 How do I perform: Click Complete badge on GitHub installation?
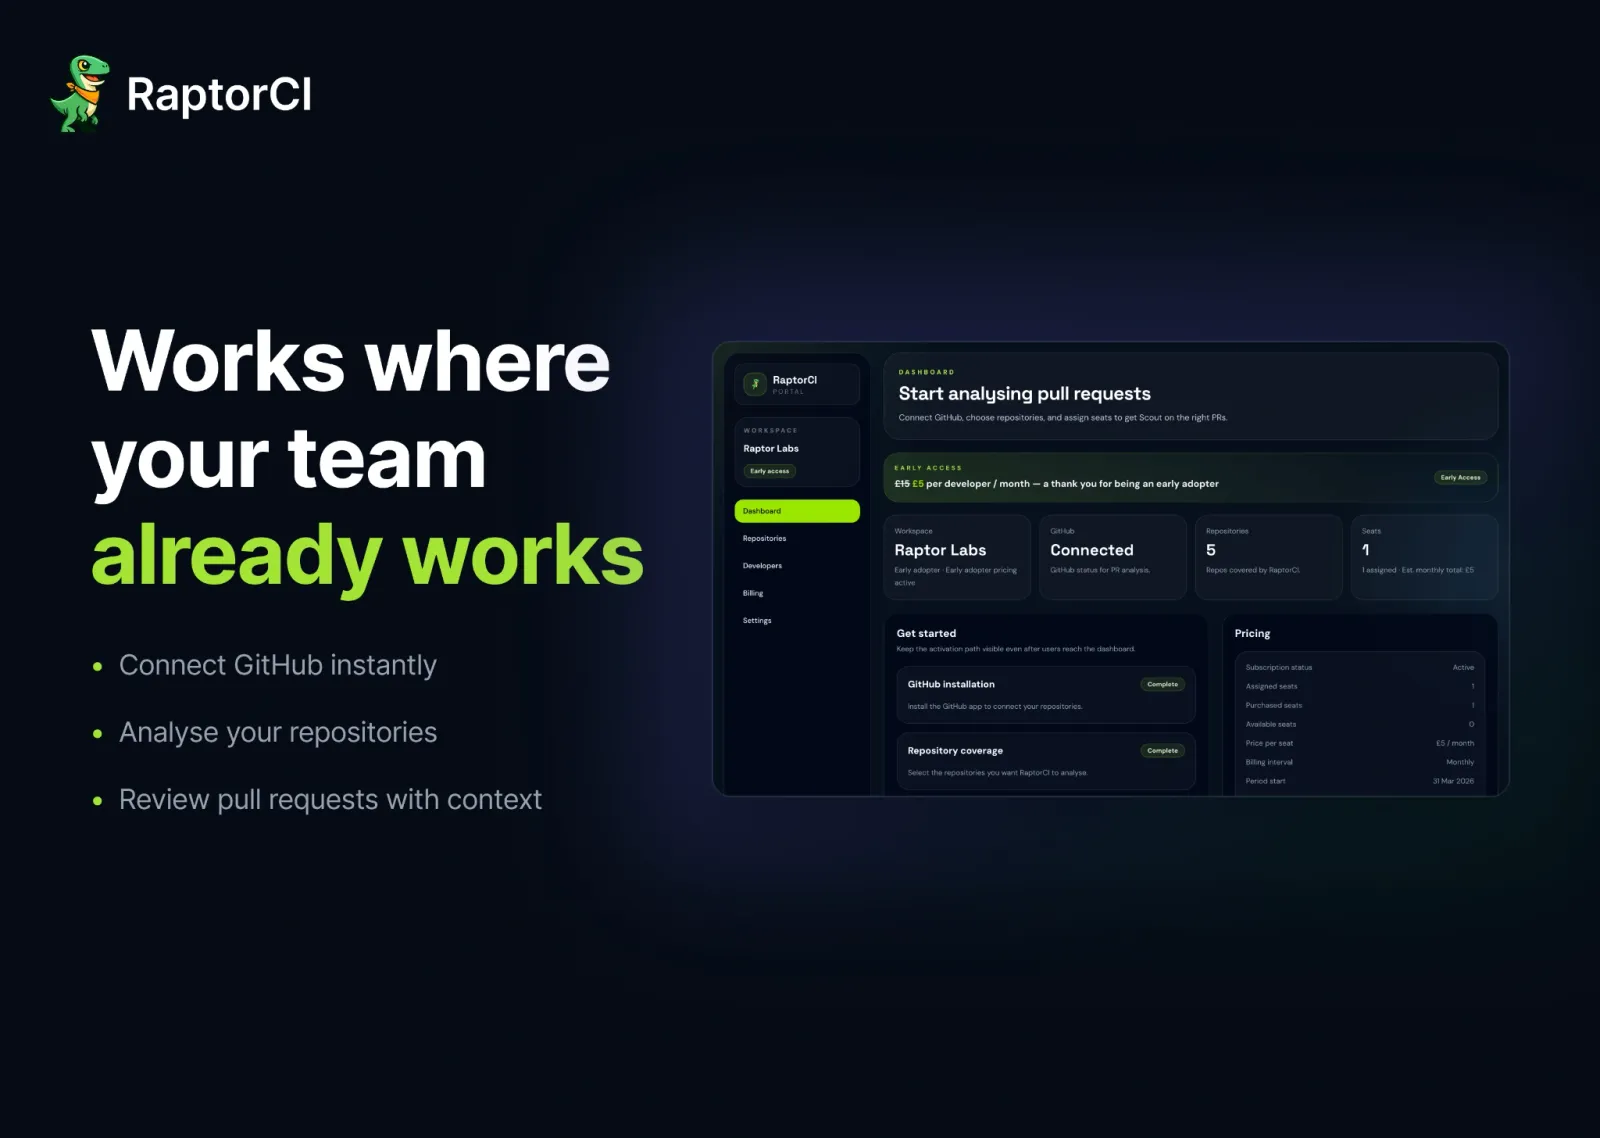point(1162,685)
